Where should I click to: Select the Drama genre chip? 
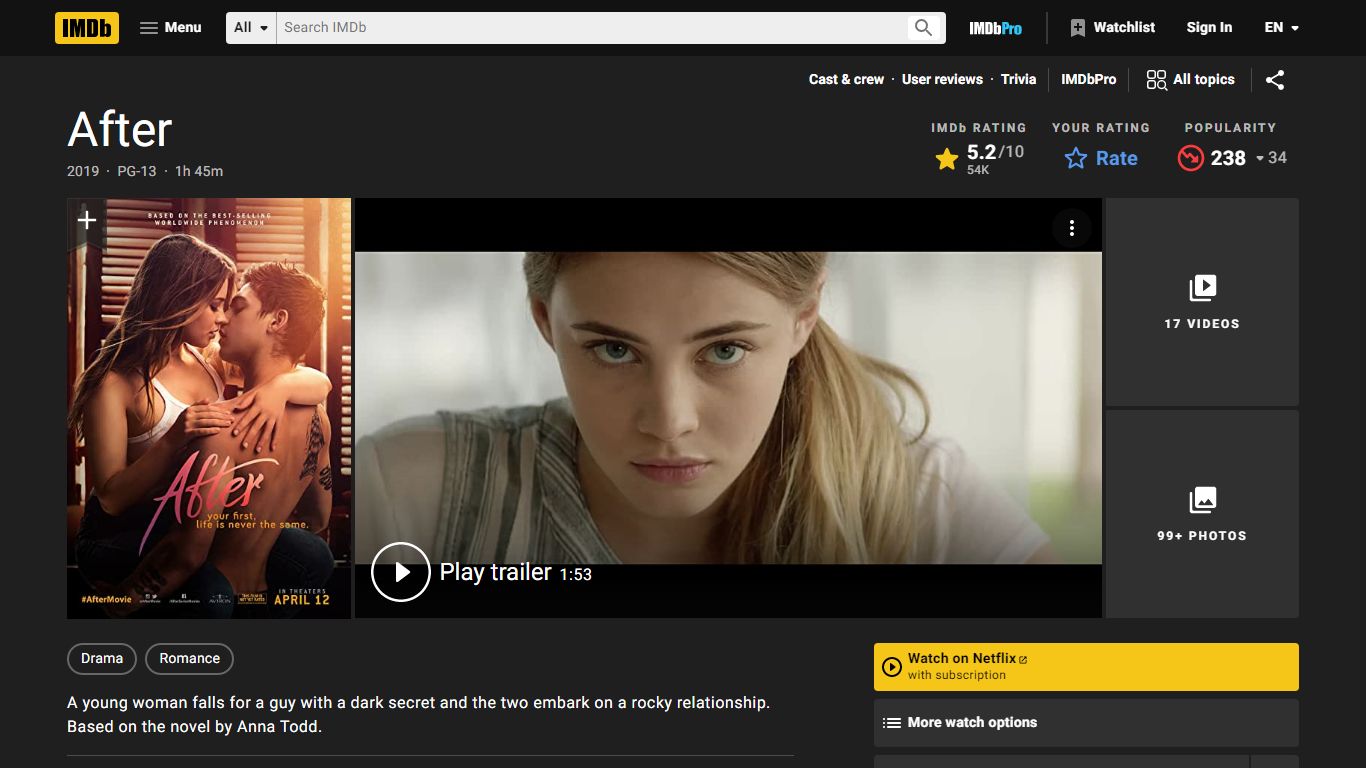102,659
